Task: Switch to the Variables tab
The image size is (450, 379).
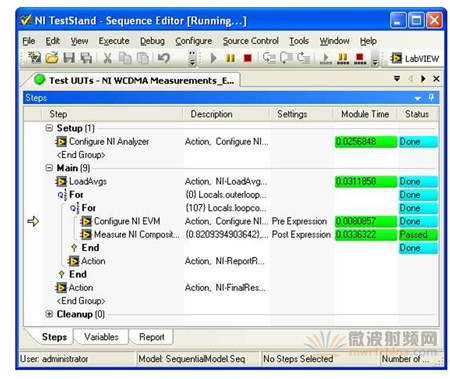Action: [x=101, y=337]
